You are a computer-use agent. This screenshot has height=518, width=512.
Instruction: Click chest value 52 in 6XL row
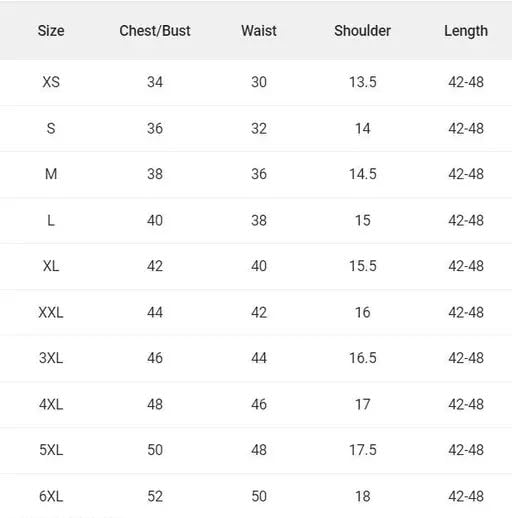click(155, 496)
